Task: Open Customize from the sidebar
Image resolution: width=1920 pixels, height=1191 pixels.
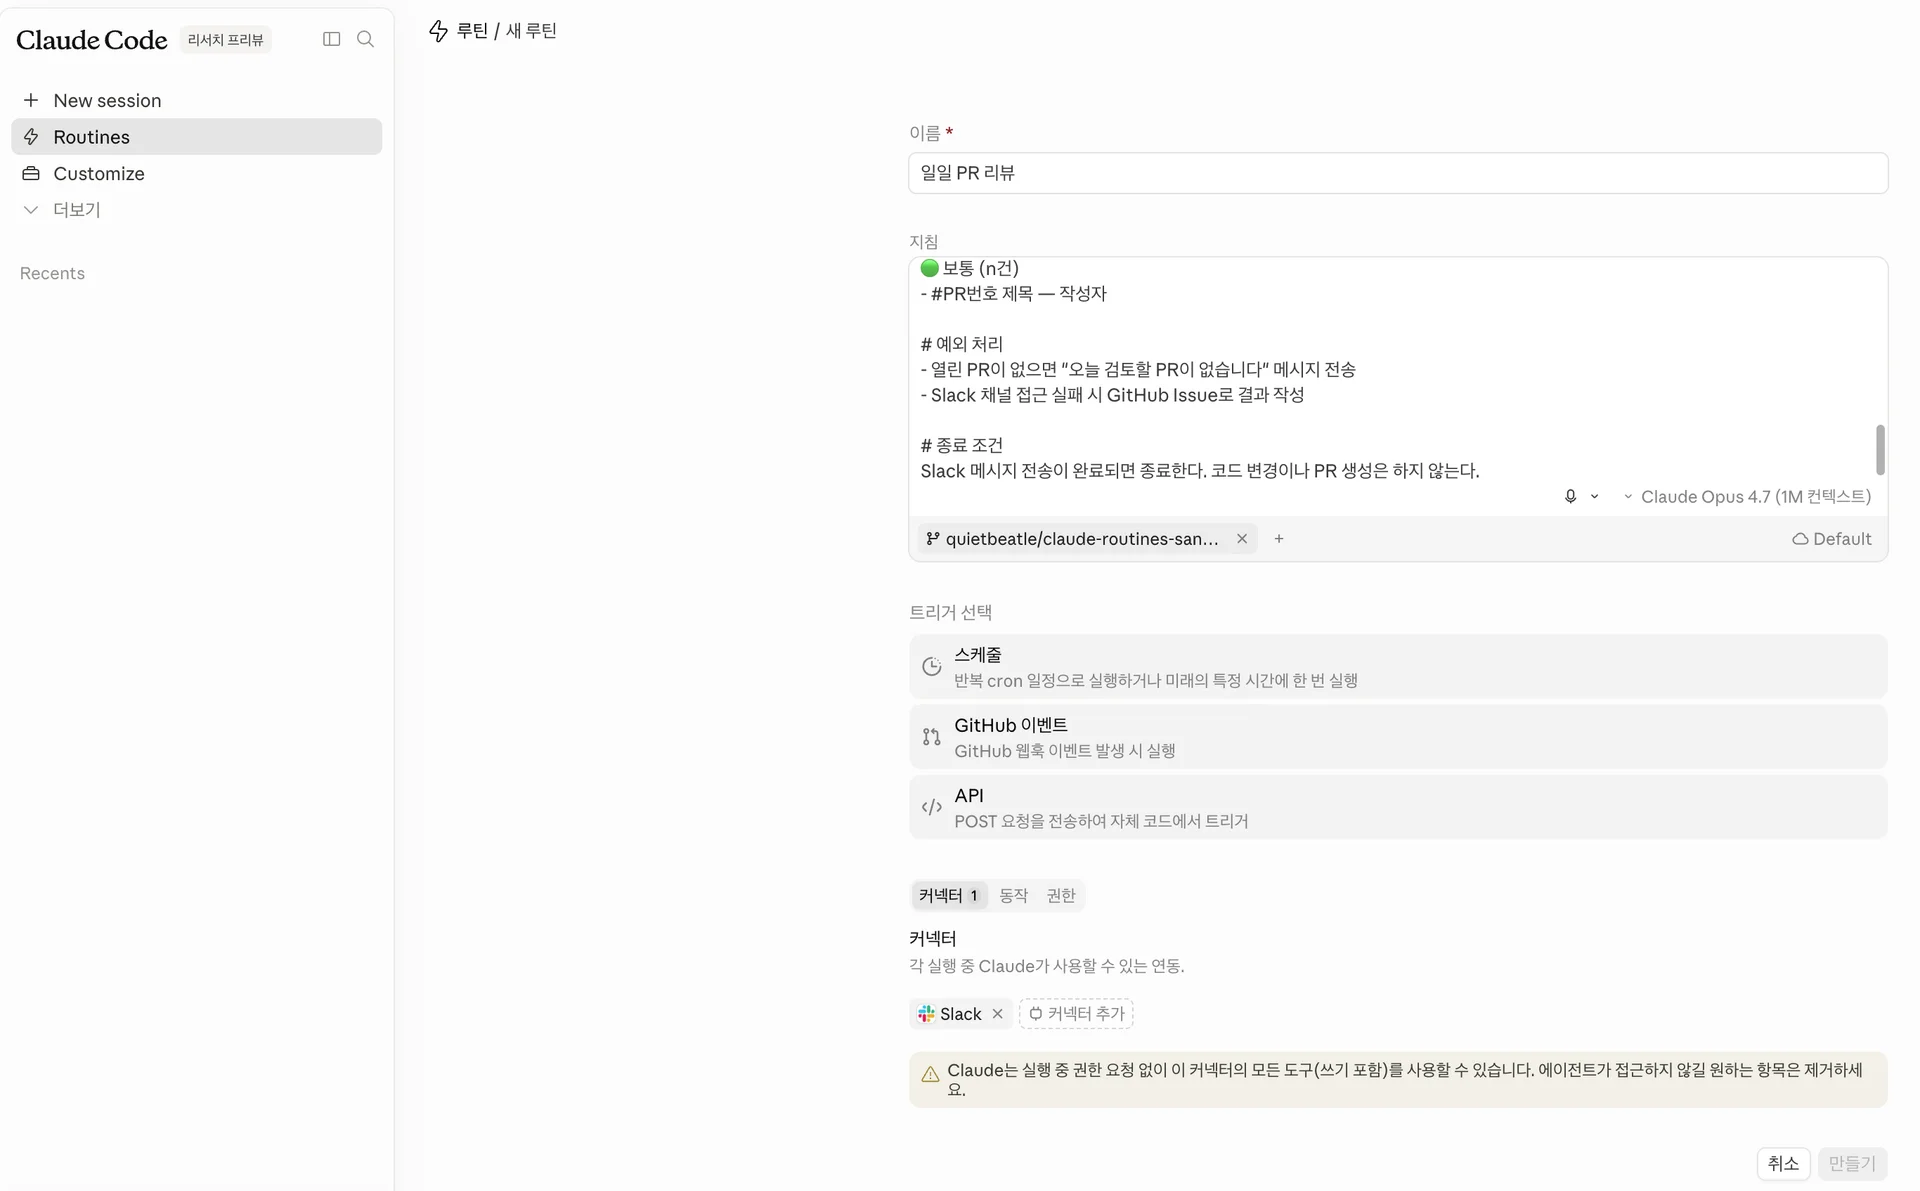Action: [x=98, y=173]
